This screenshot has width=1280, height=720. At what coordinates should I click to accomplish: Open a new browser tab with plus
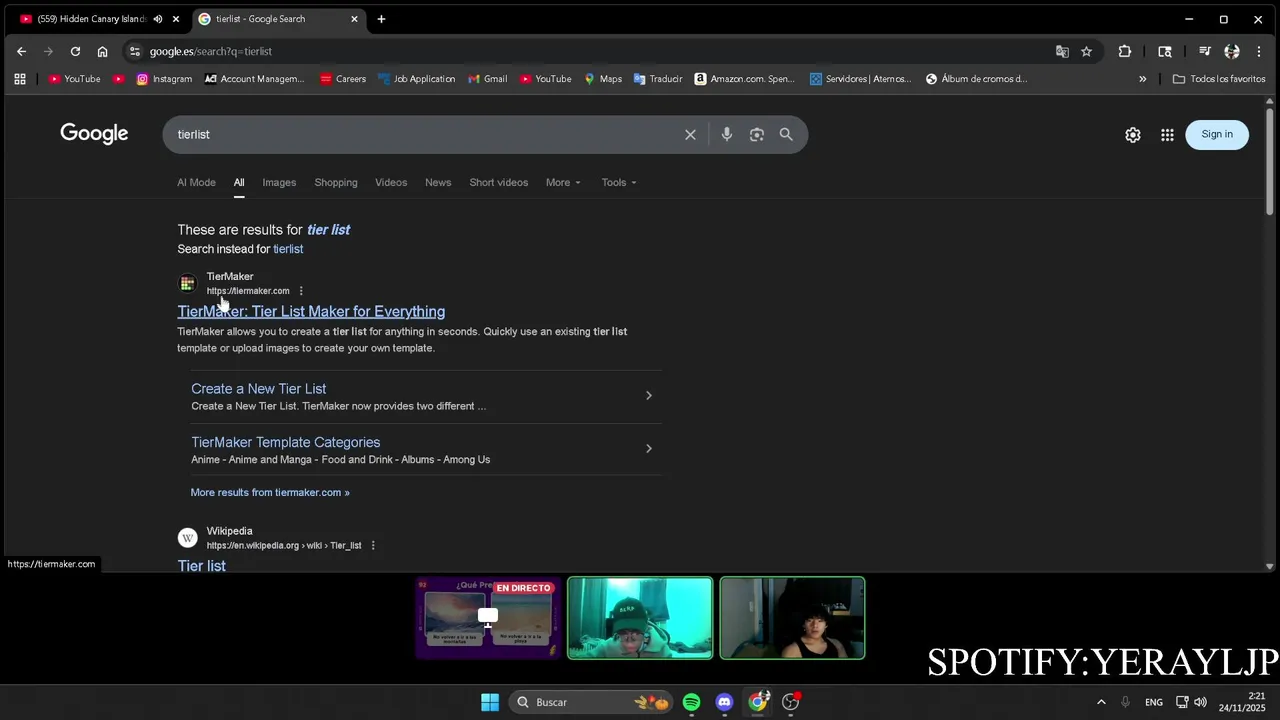click(381, 19)
